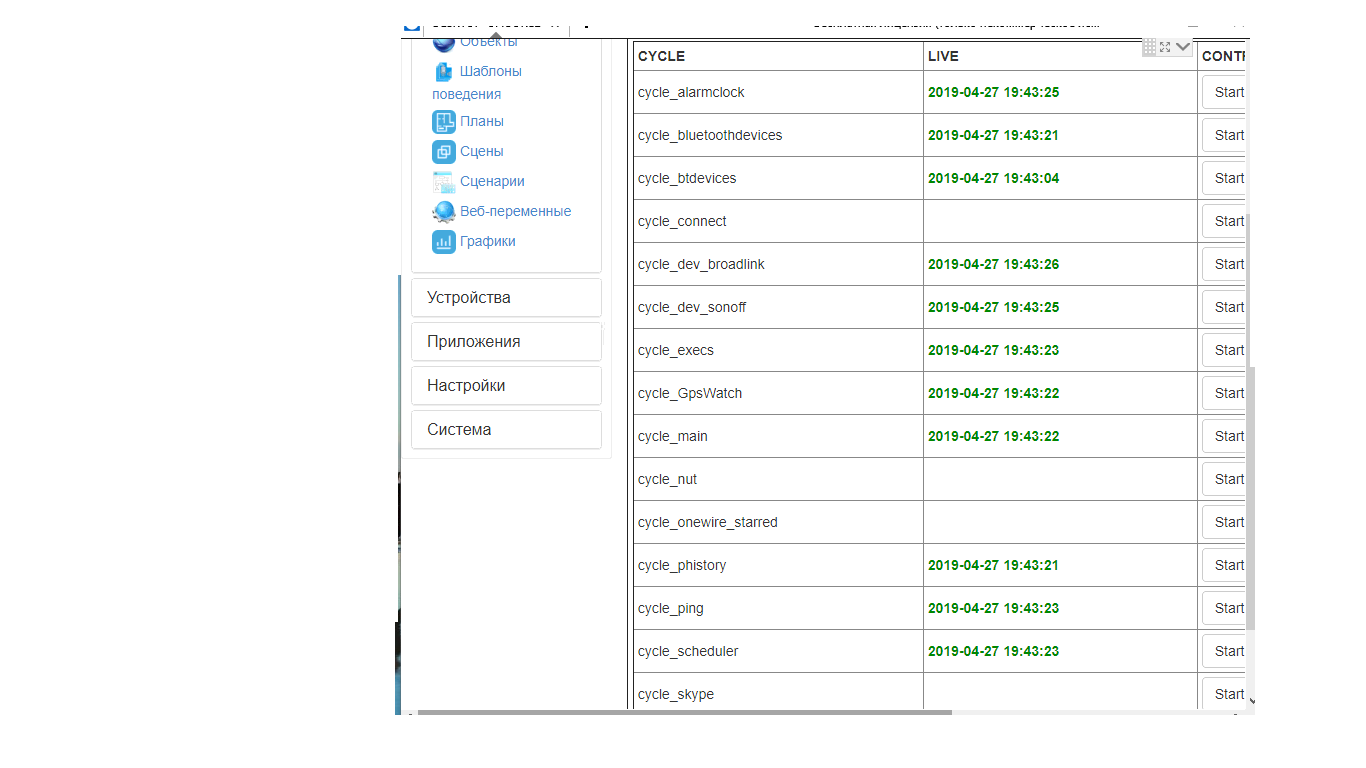Open the Сцены link
The height and width of the screenshot is (768, 1366).
coord(482,151)
